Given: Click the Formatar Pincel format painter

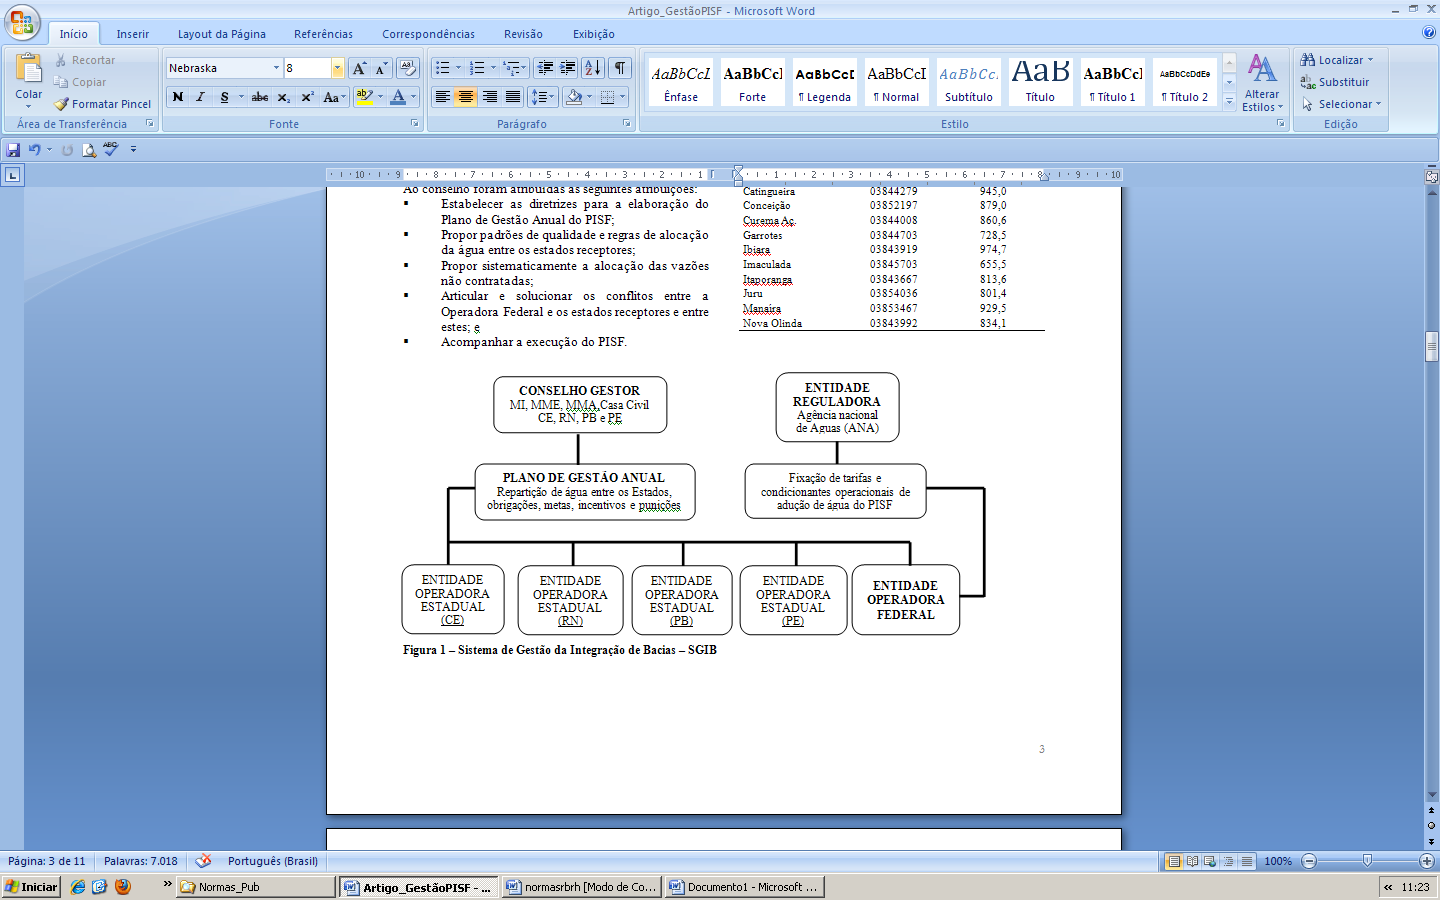Looking at the screenshot, I should tap(103, 104).
